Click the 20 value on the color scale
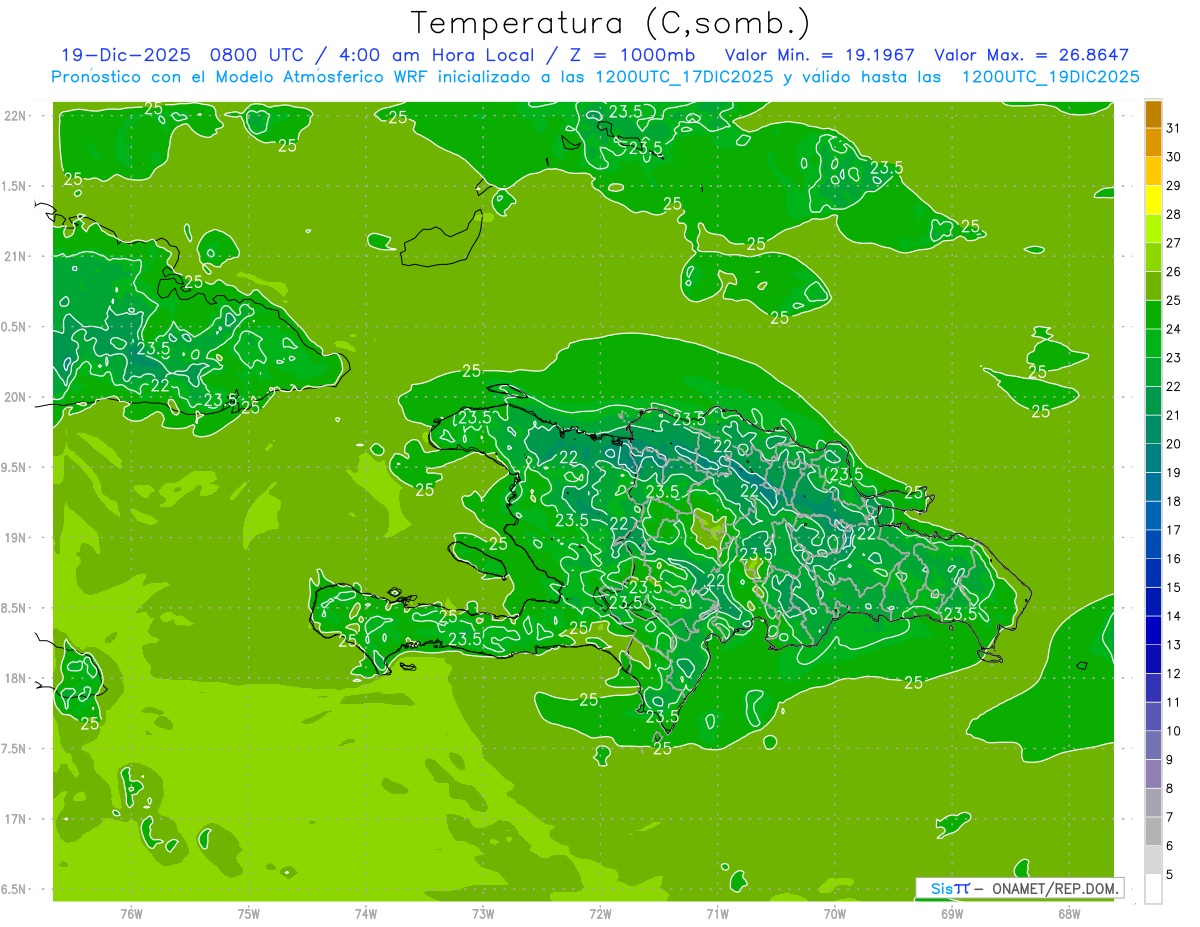 1174,444
